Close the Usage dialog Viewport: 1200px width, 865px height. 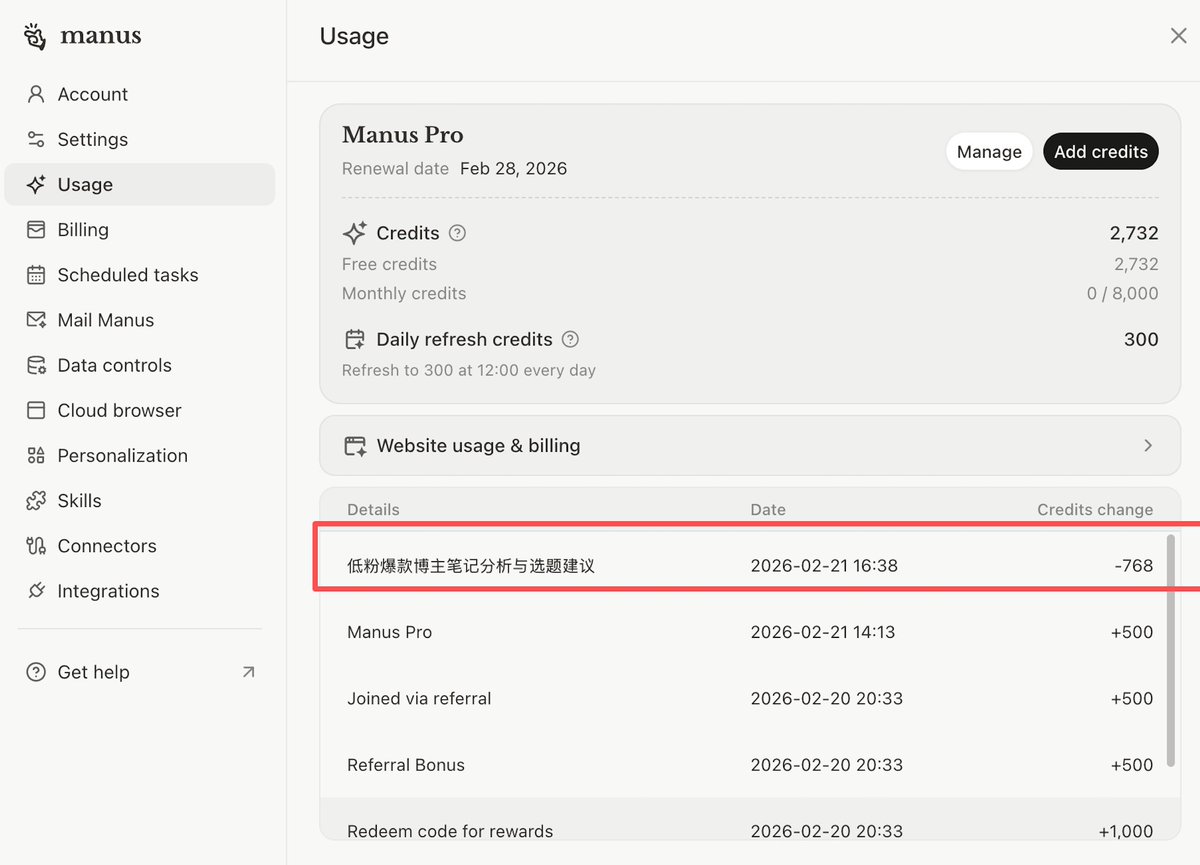tap(1179, 36)
